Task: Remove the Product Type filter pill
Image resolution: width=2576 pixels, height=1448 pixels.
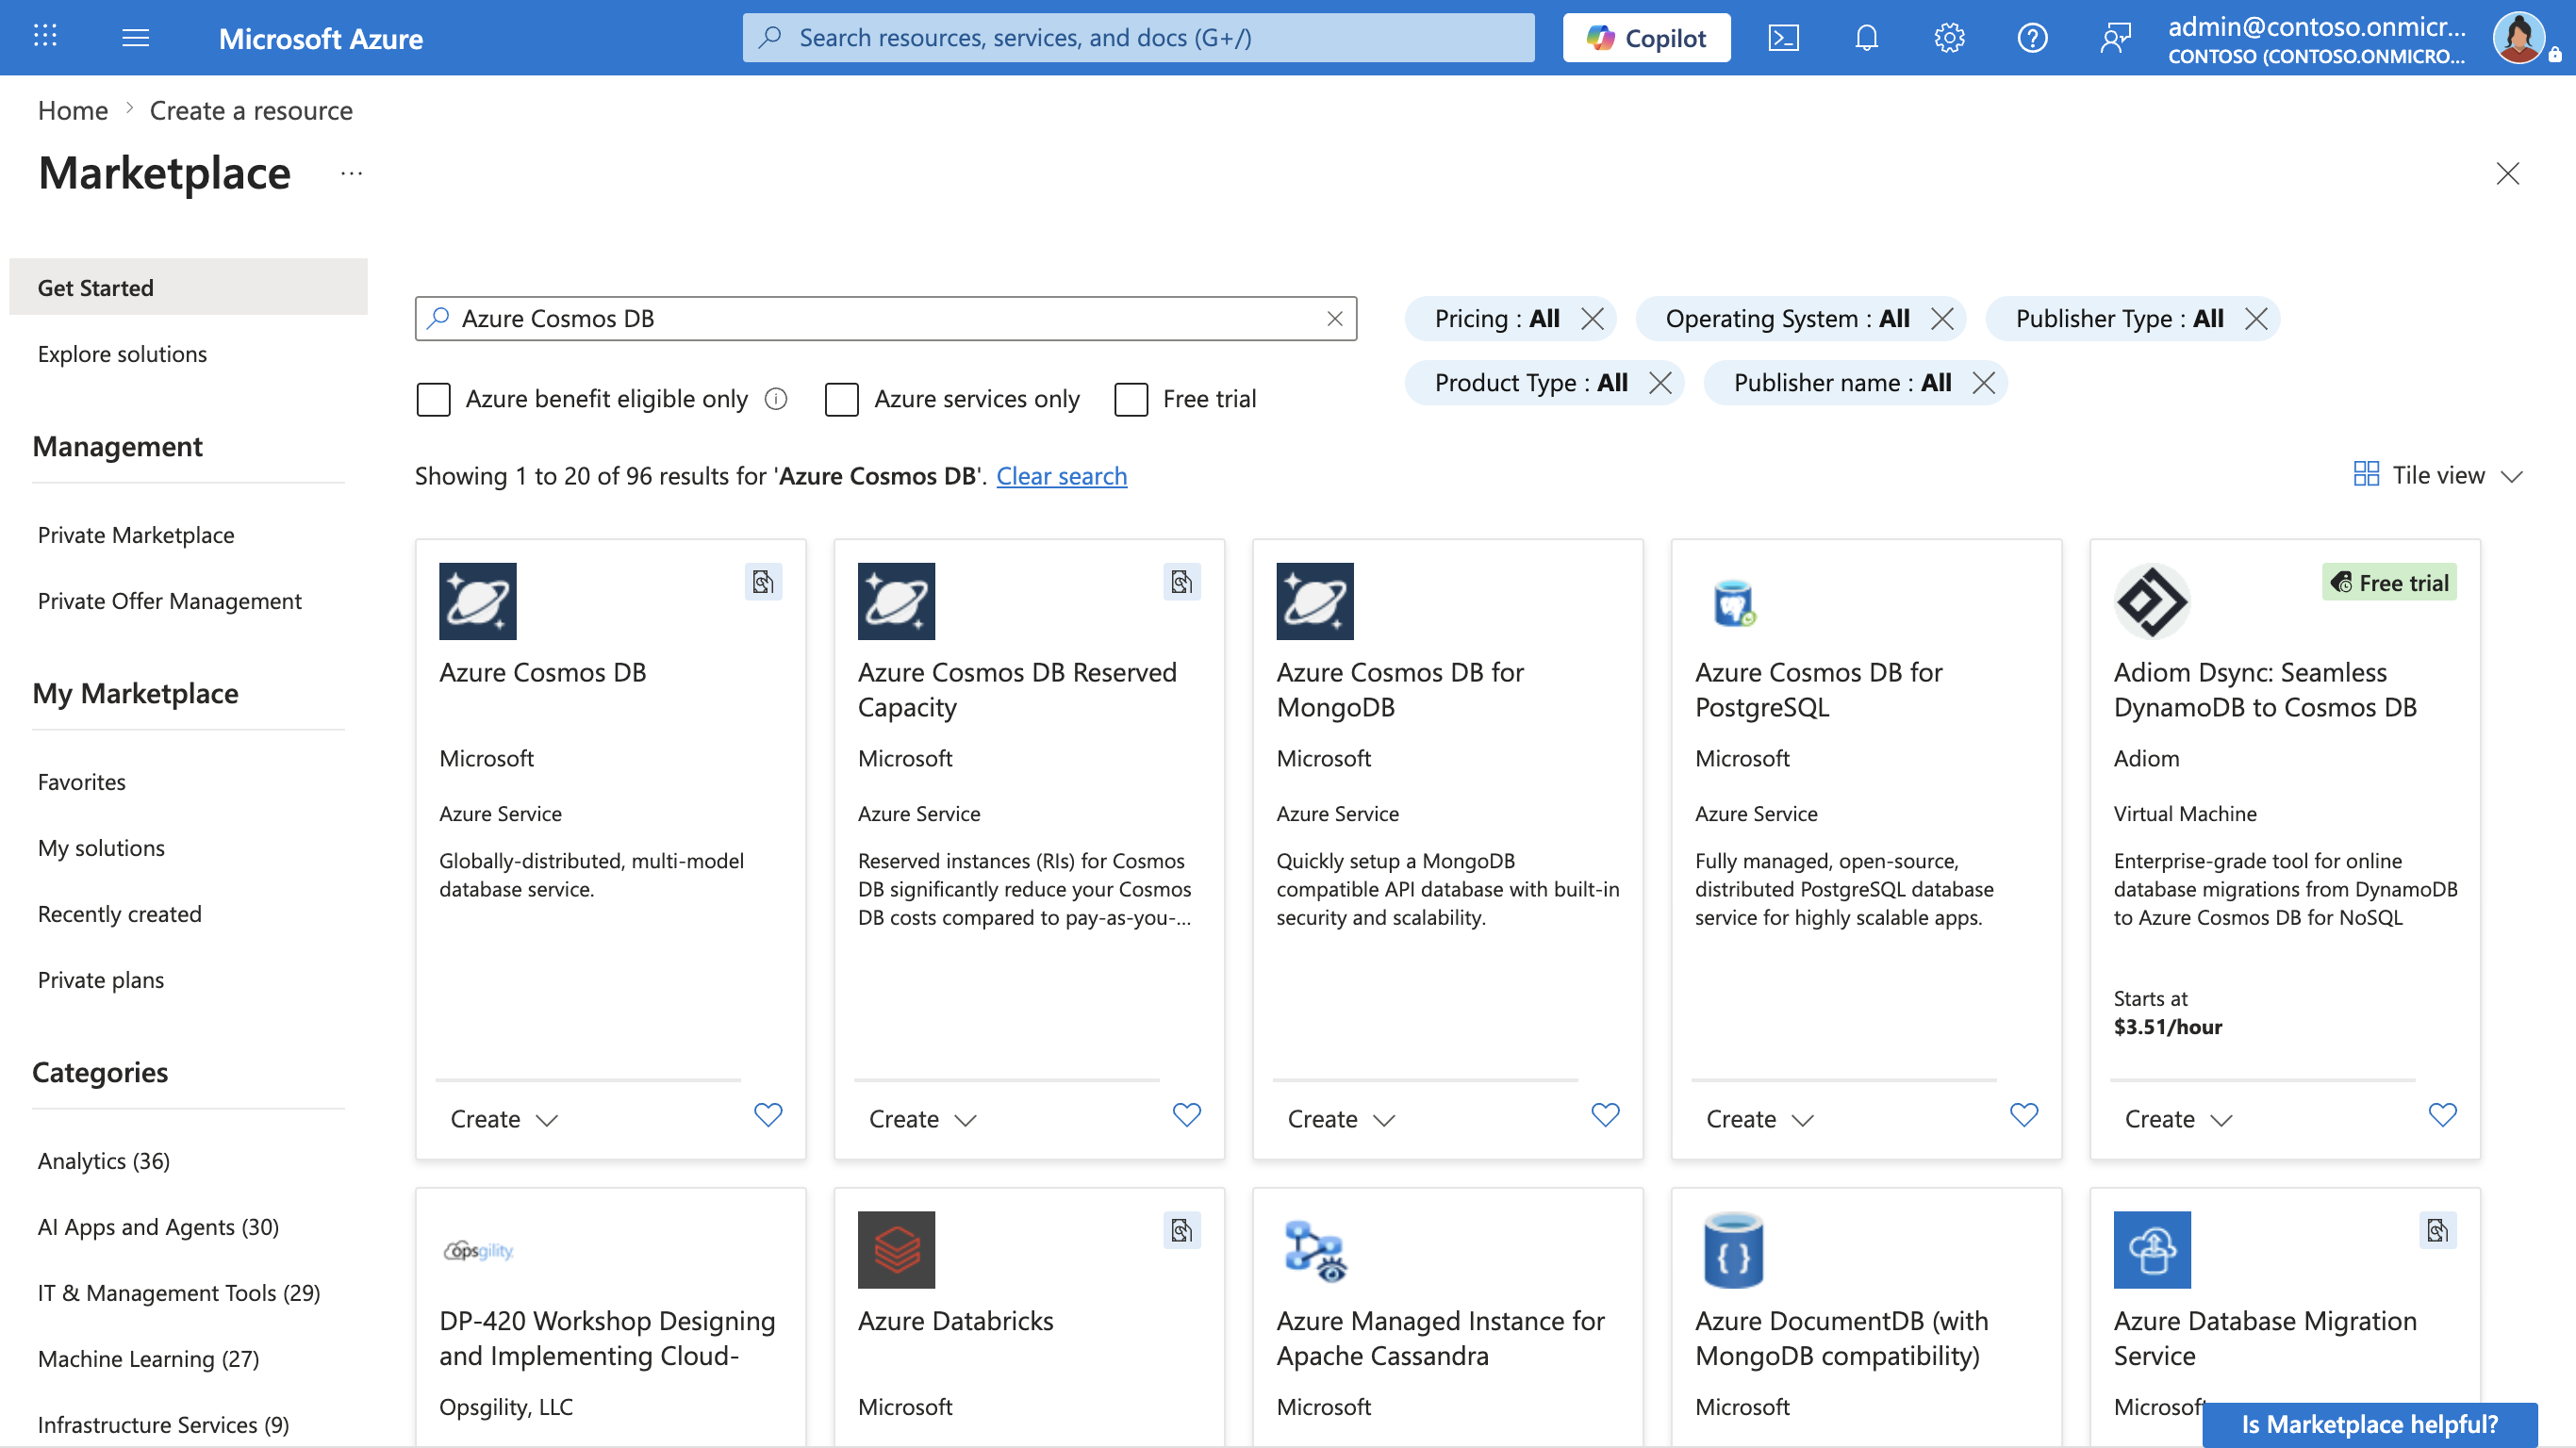Action: click(1660, 383)
